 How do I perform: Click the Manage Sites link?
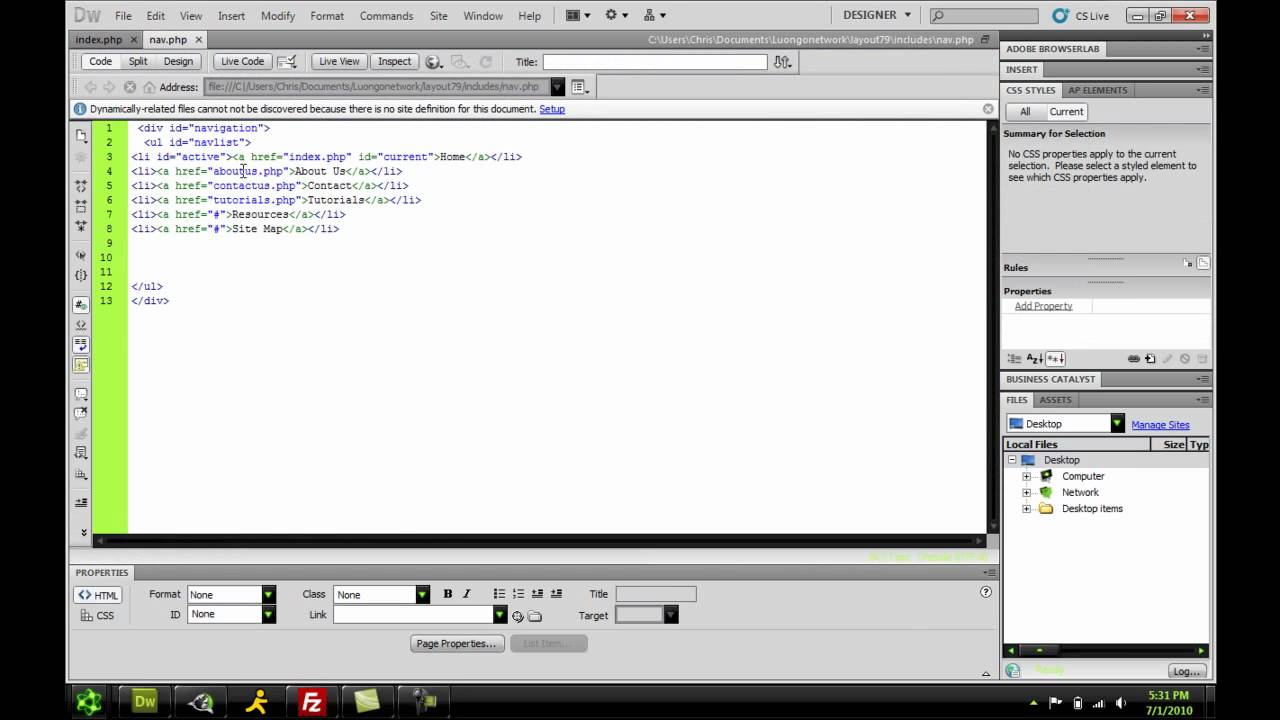1160,425
